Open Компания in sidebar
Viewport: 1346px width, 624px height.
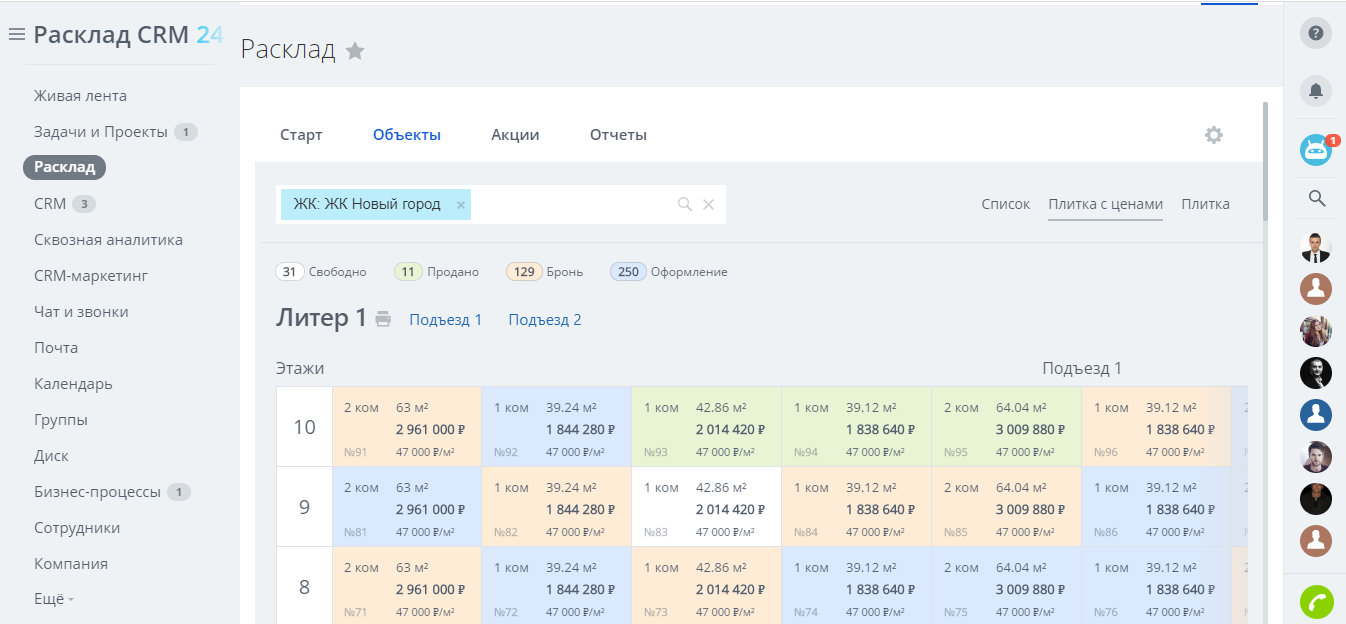click(71, 564)
